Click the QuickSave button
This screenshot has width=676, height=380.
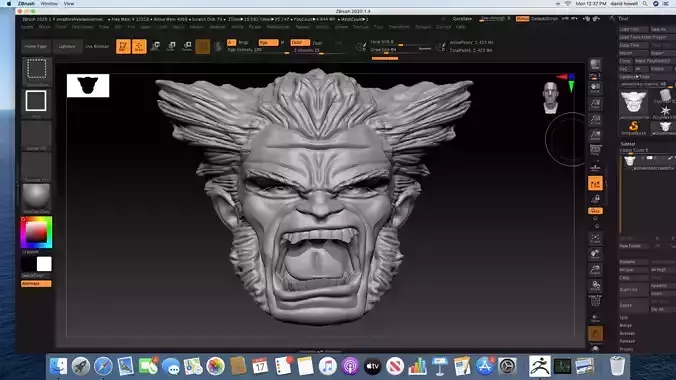(462, 19)
